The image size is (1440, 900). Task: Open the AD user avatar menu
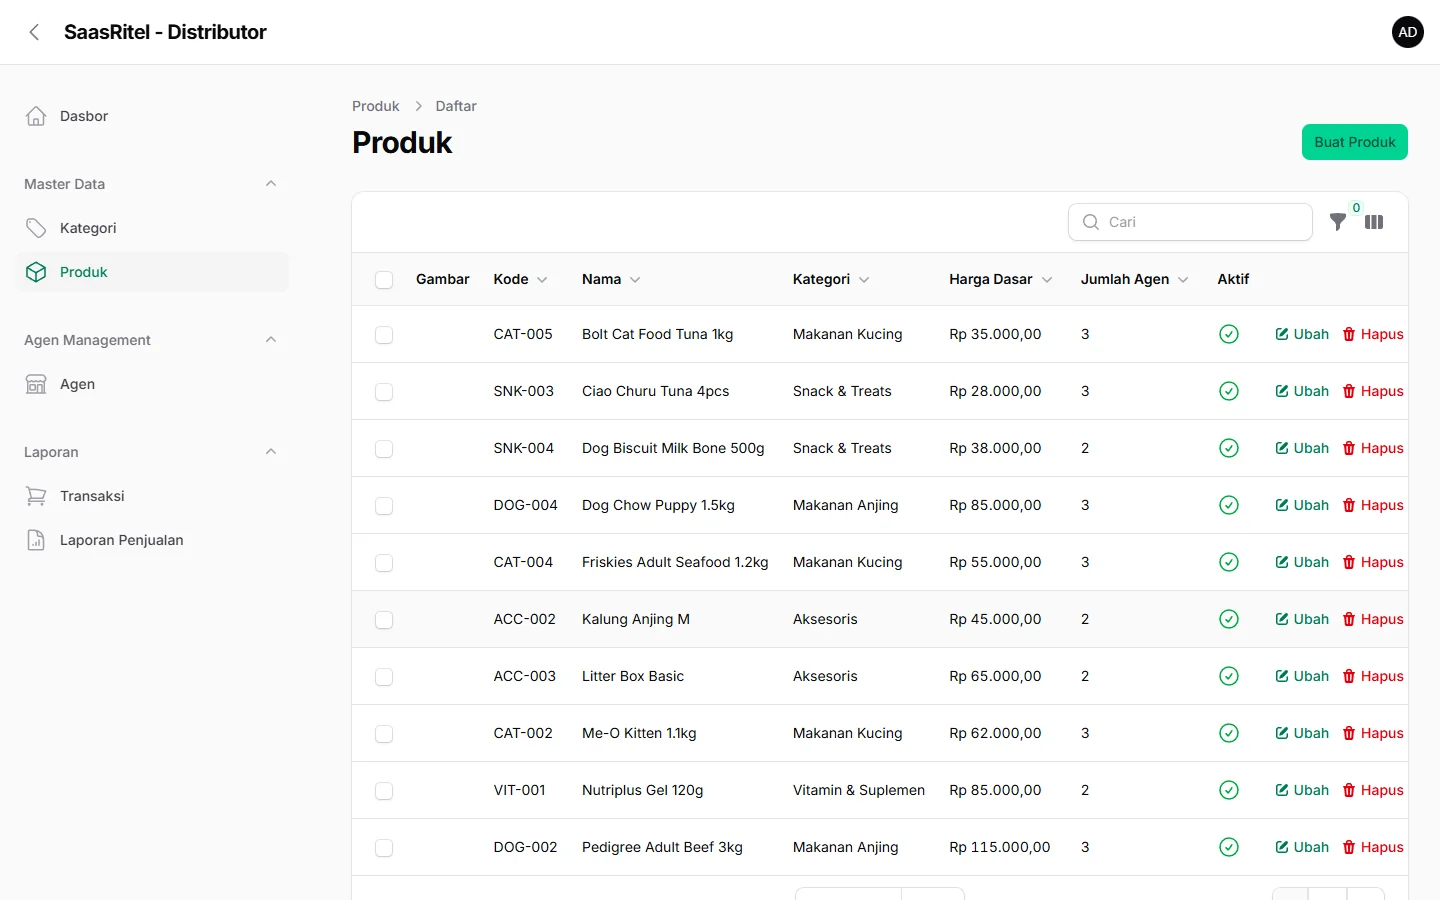pos(1408,32)
